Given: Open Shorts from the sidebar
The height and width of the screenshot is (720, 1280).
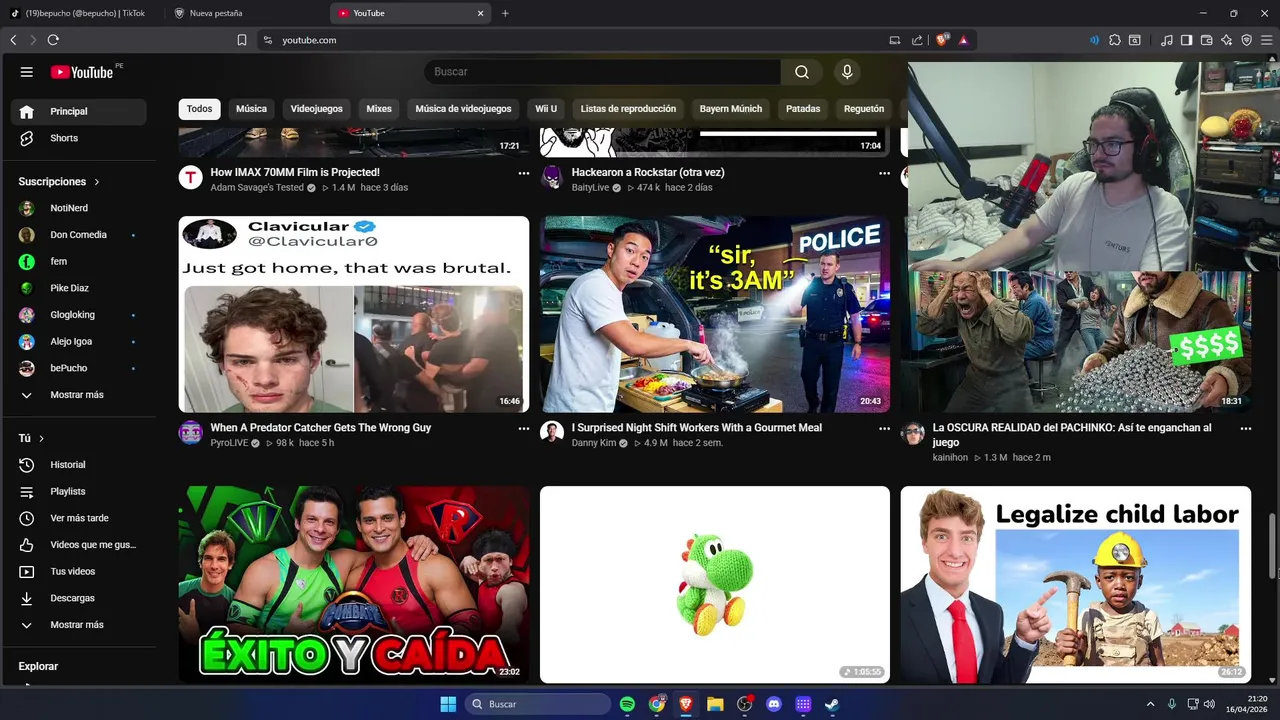Looking at the screenshot, I should coord(78,138).
